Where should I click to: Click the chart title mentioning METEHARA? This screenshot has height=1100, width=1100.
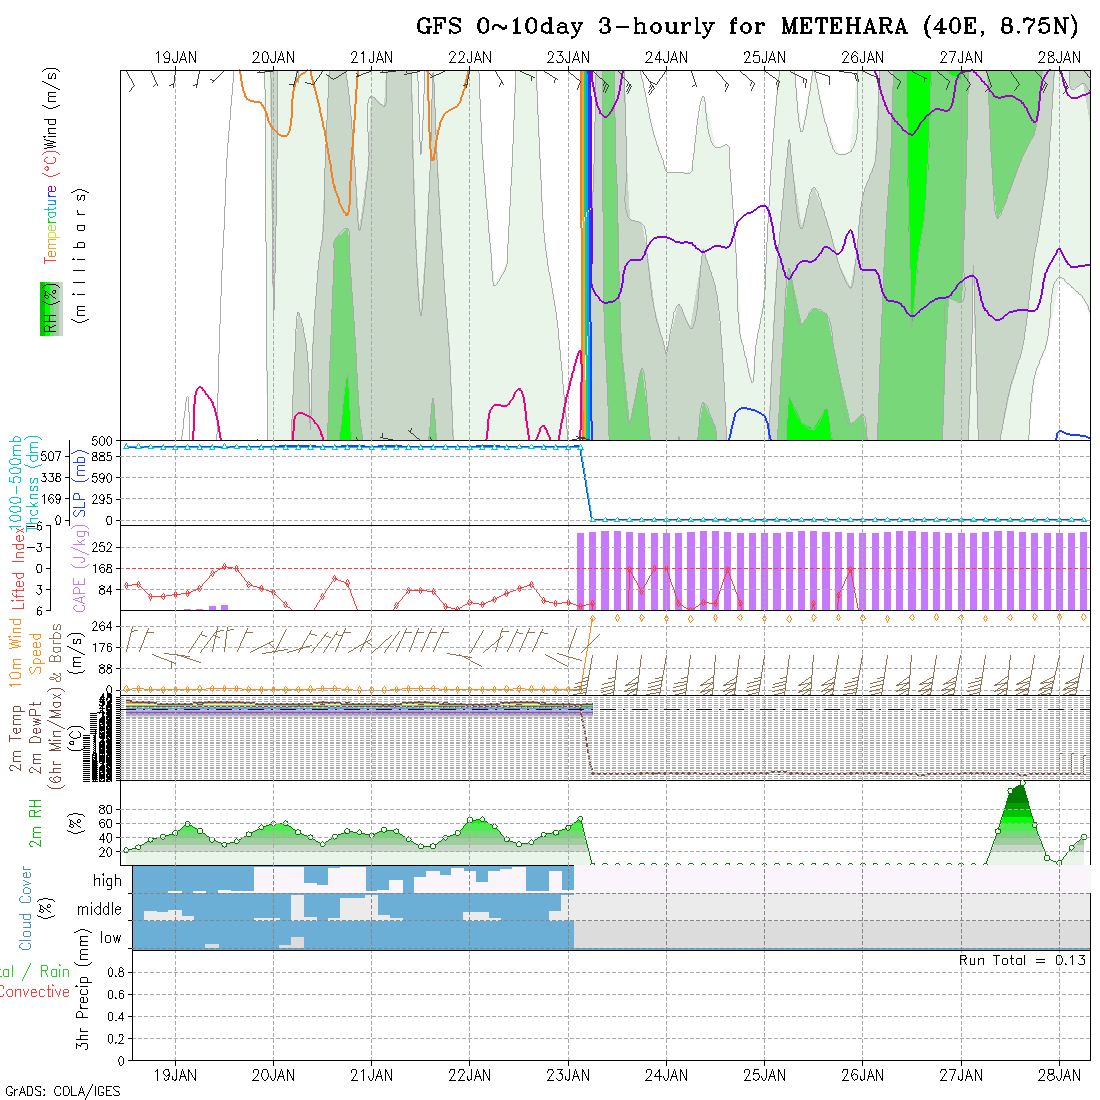pyautogui.click(x=747, y=26)
